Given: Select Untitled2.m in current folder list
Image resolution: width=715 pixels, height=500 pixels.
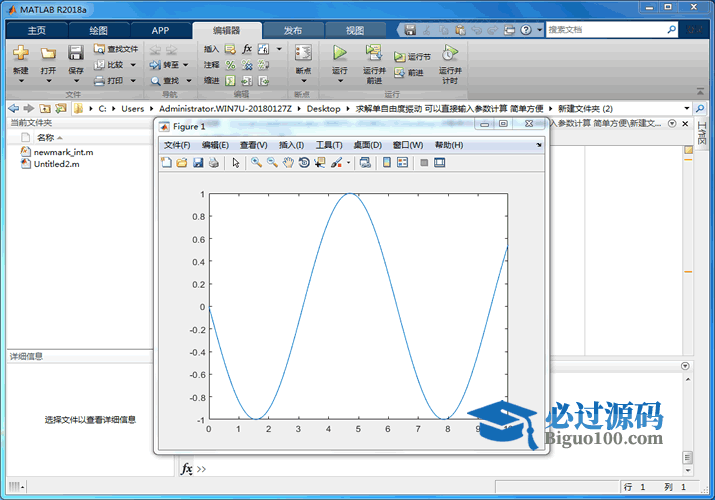Looking at the screenshot, I should [50, 164].
